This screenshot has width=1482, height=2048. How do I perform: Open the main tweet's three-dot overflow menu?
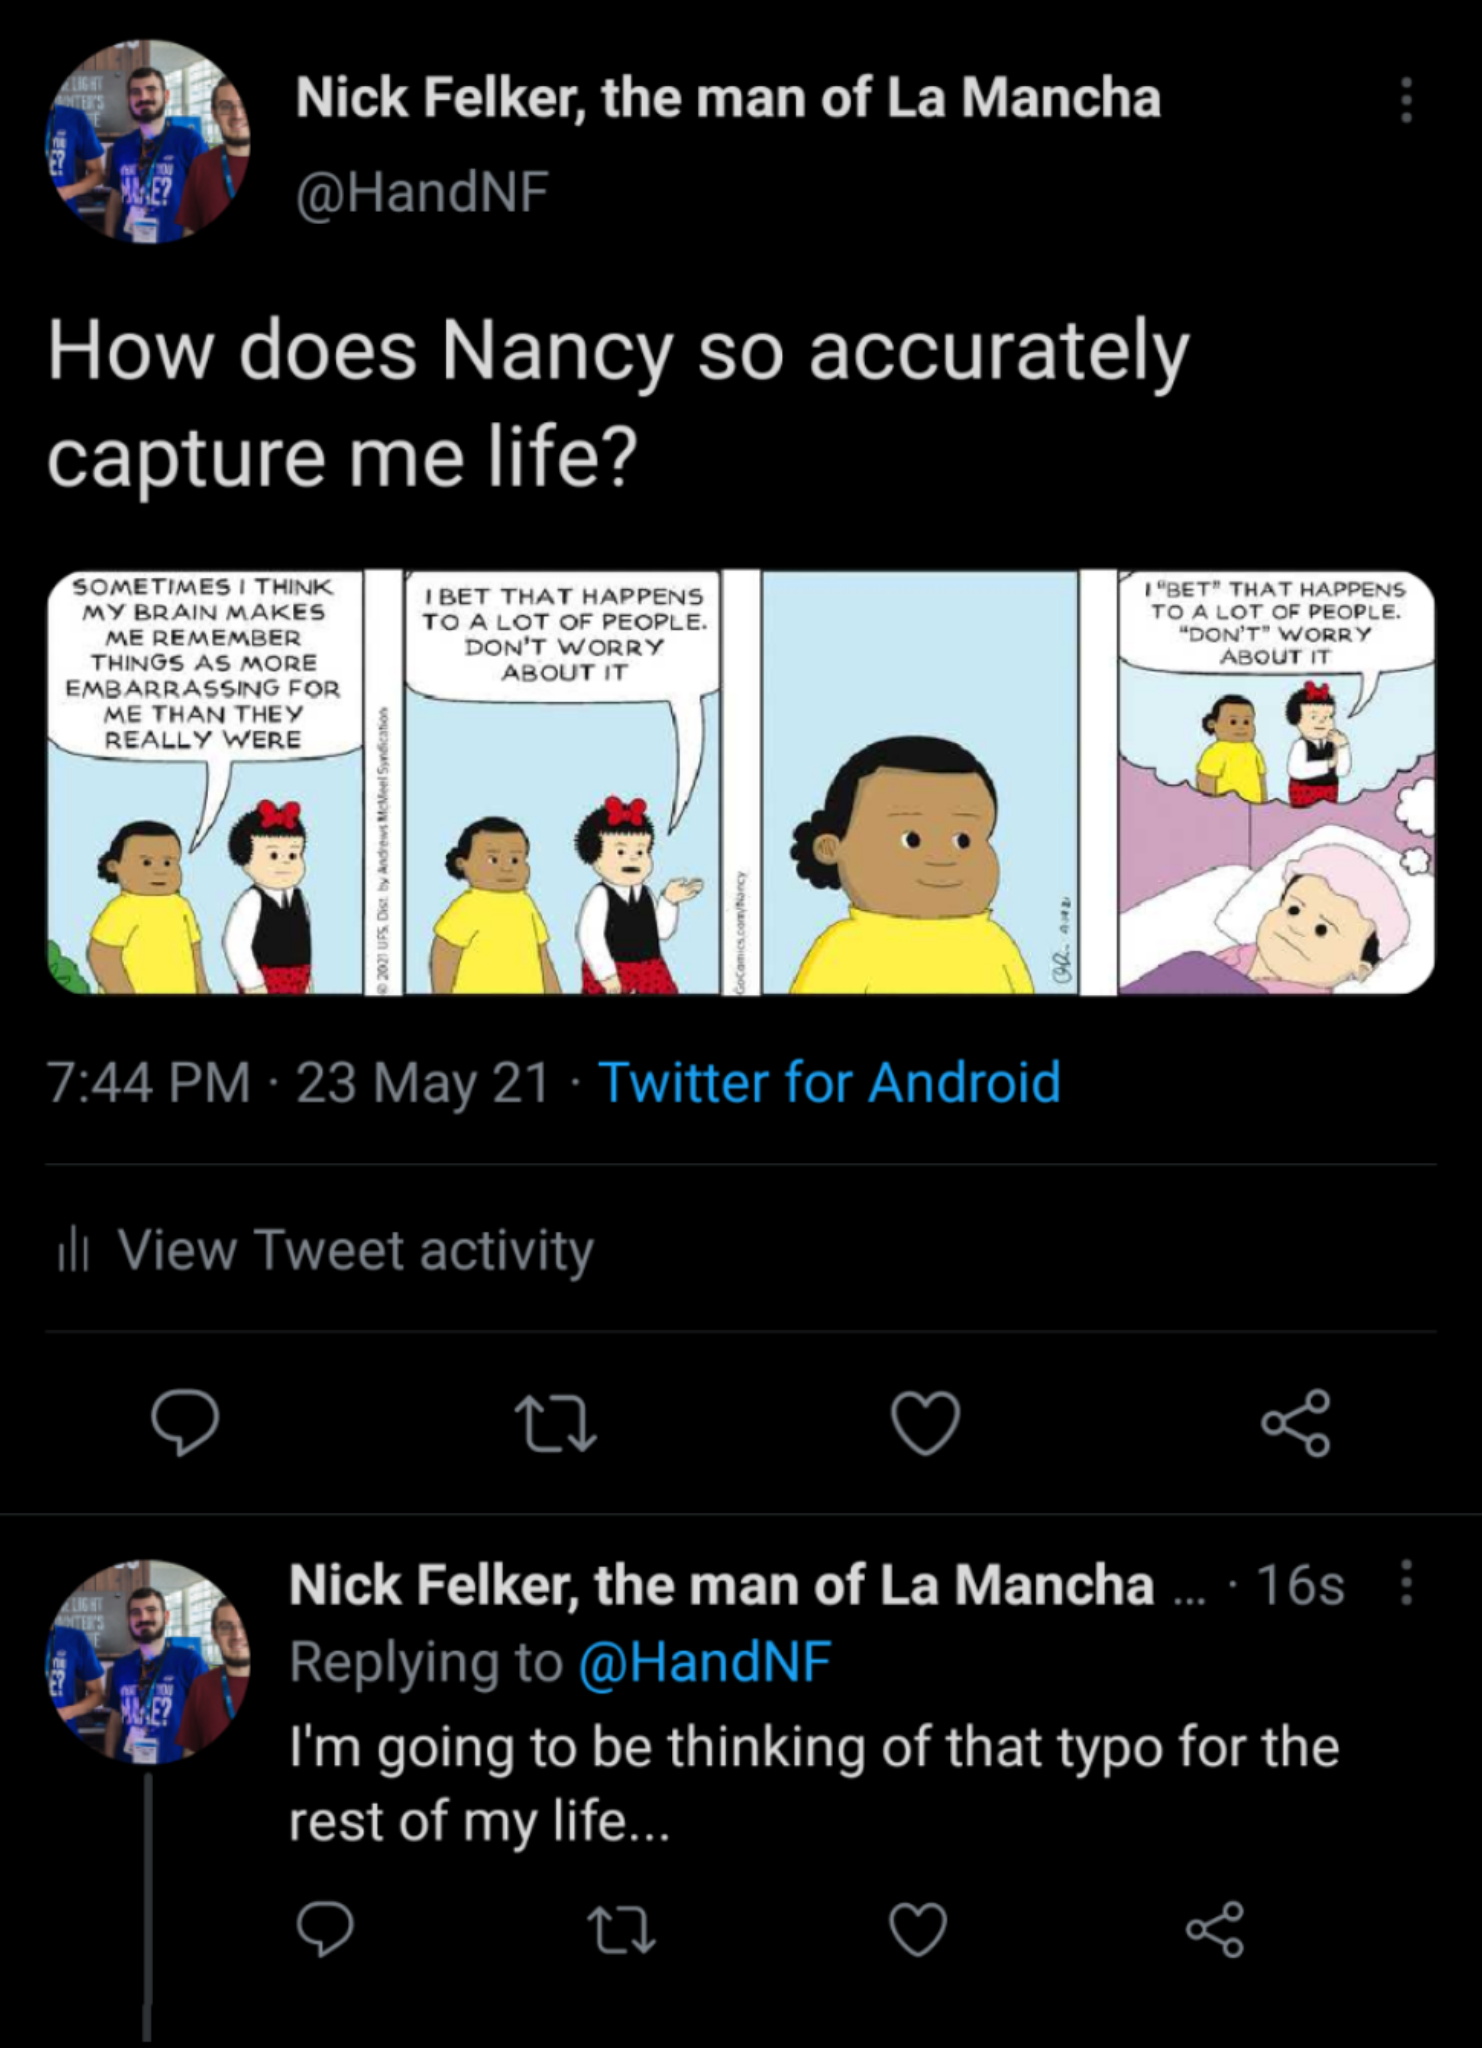pos(1406,100)
